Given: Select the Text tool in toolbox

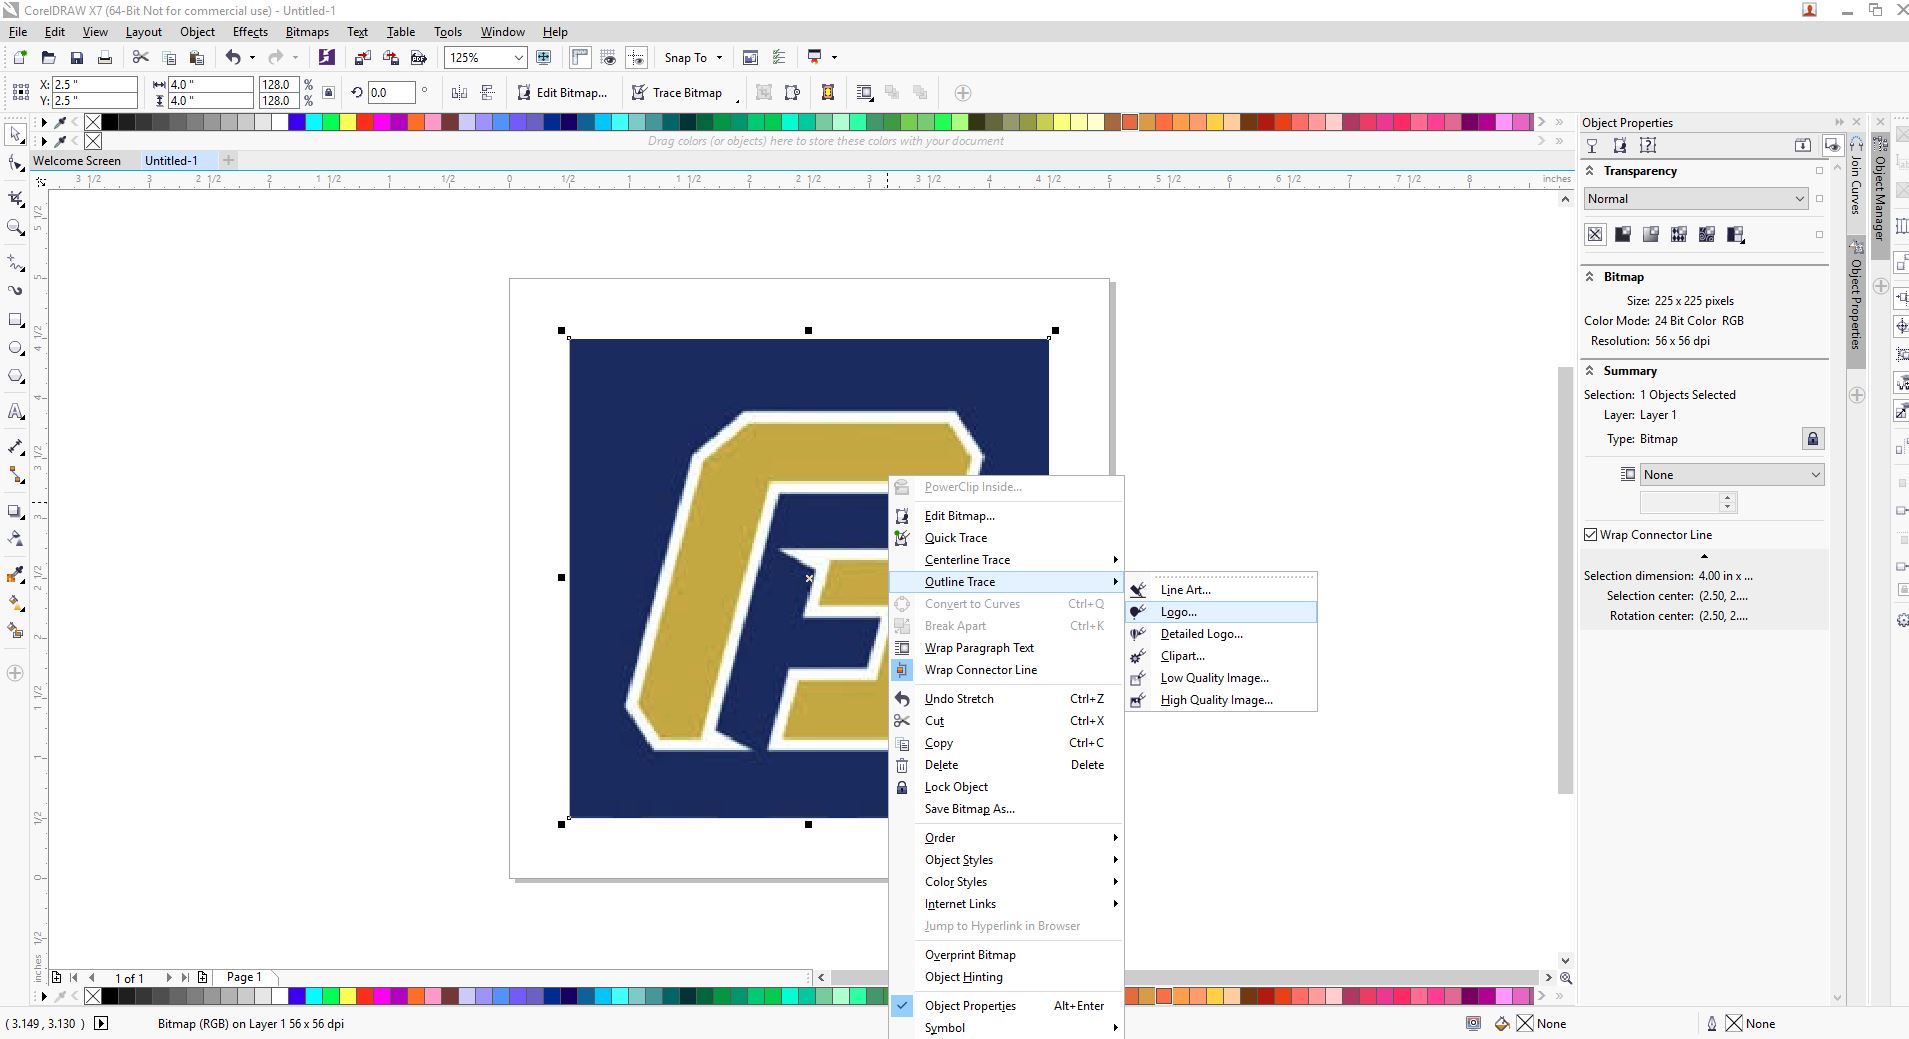Looking at the screenshot, I should (16, 412).
